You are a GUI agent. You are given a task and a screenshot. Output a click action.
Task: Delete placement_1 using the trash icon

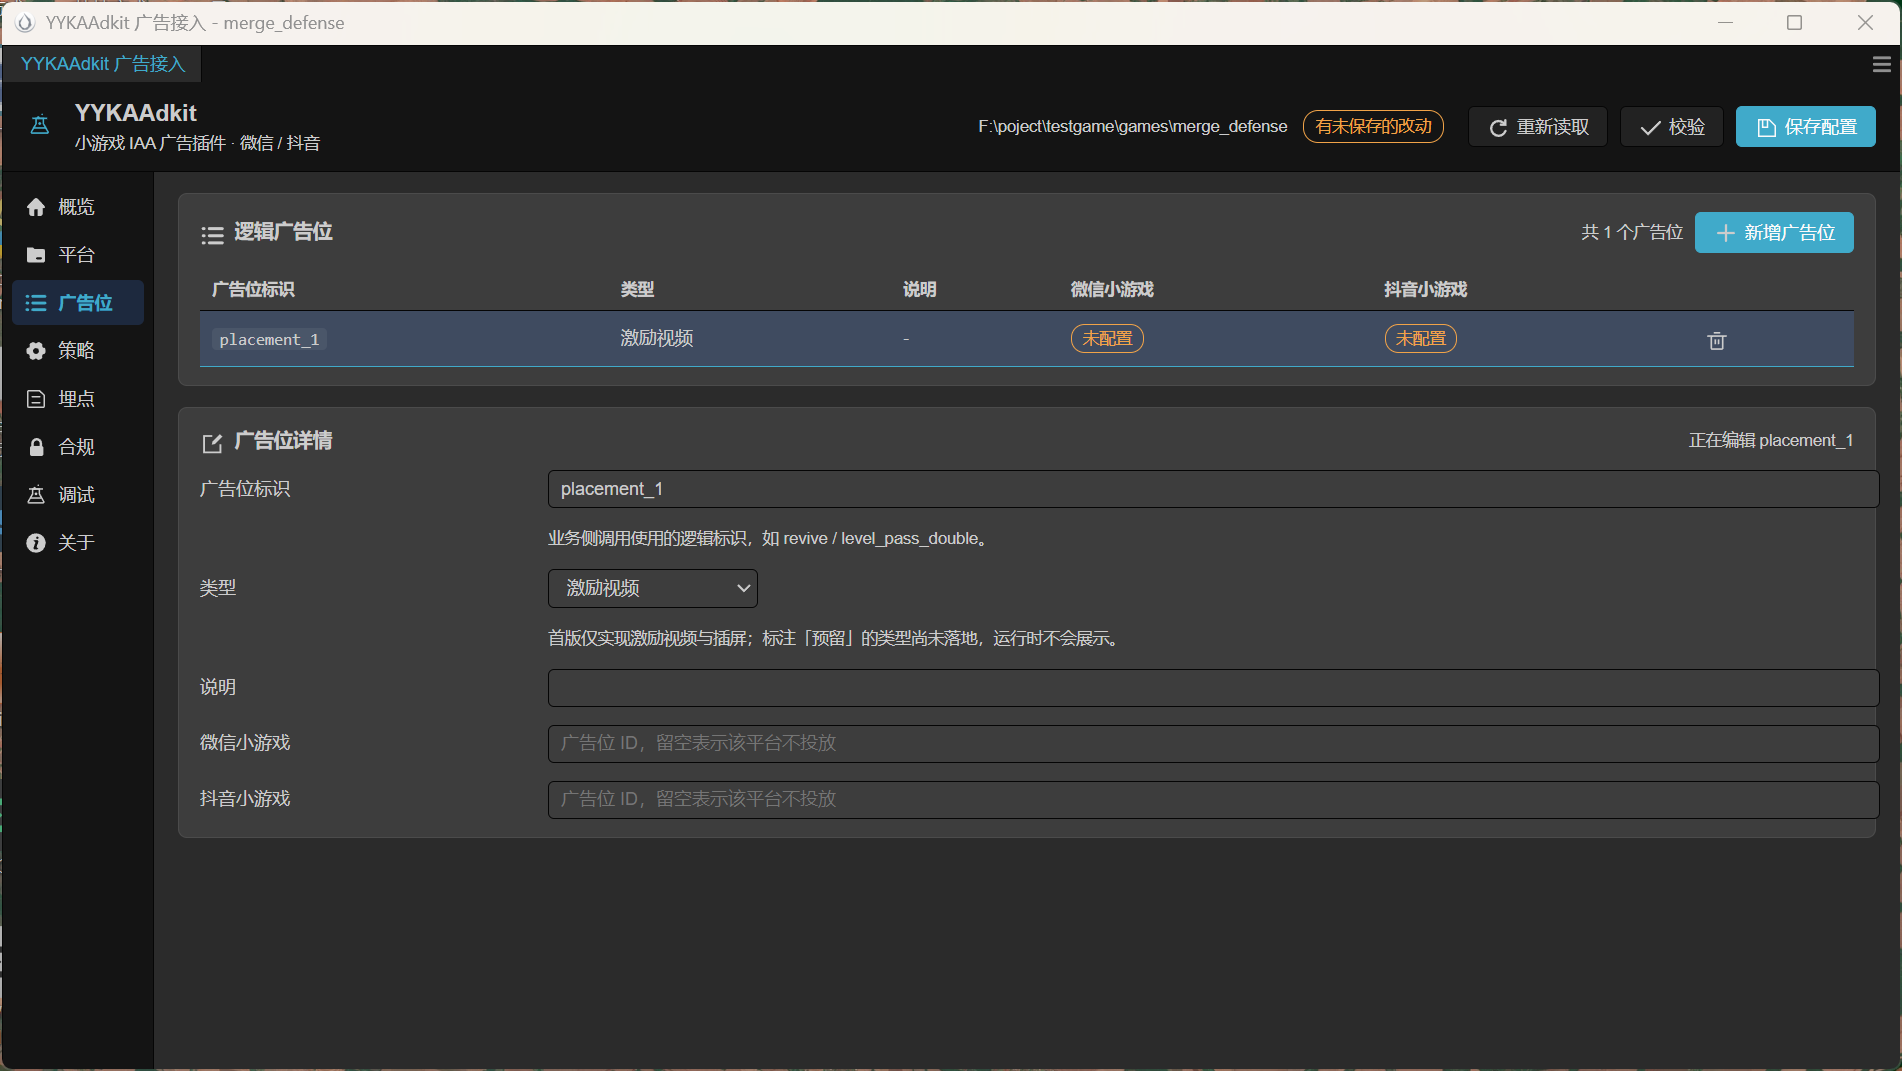click(1716, 340)
